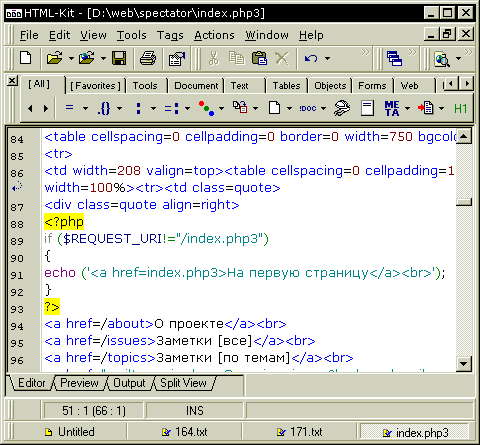480x445 pixels.
Task: Switch to the Objects tags tab
Action: pyautogui.click(x=330, y=86)
